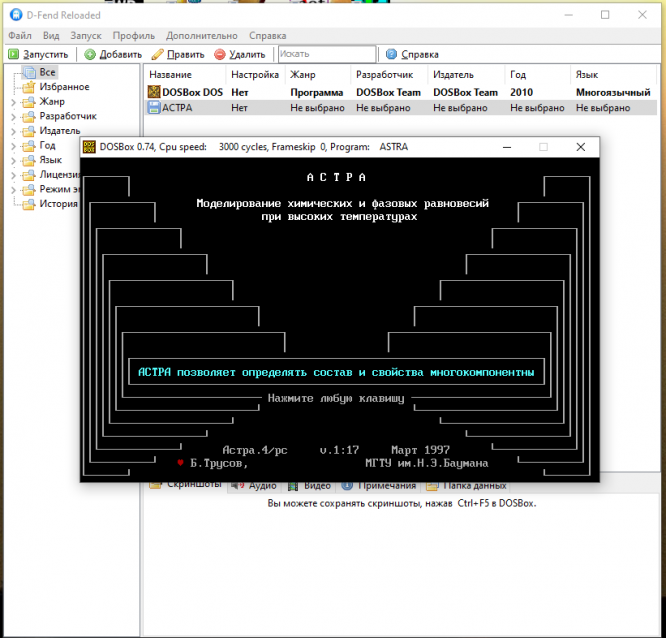The height and width of the screenshot is (638, 666).
Task: Select the АСТРА profile in list
Action: coord(177,108)
